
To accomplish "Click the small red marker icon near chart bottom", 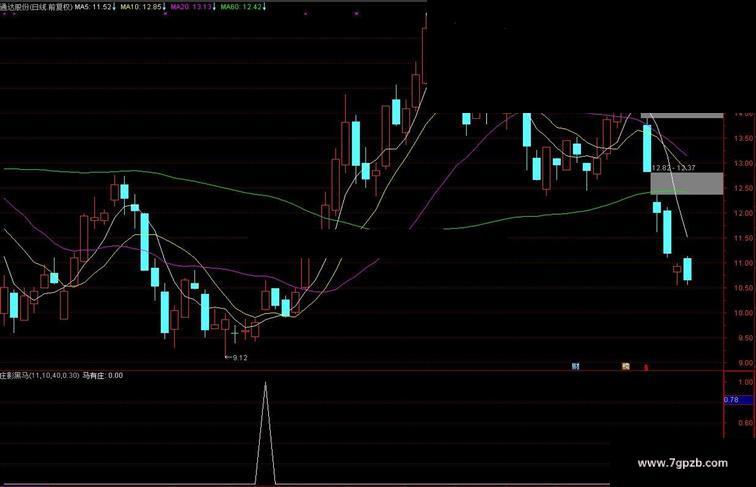I will tap(646, 367).
